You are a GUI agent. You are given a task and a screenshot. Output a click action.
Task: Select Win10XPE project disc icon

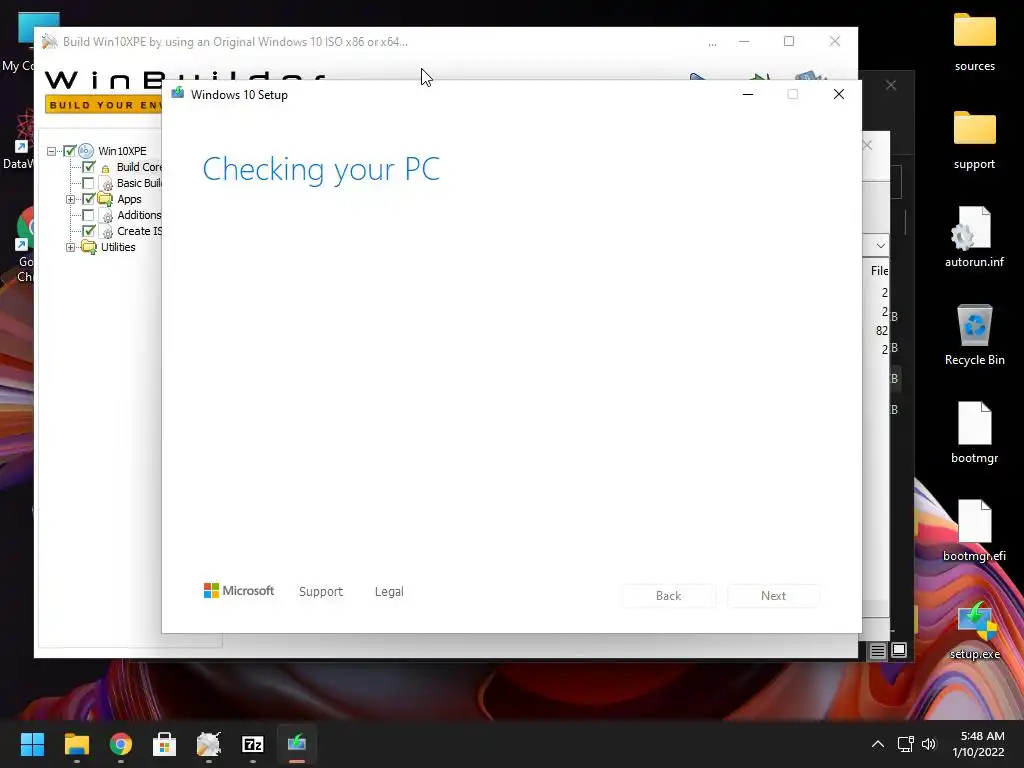pyautogui.click(x=86, y=151)
